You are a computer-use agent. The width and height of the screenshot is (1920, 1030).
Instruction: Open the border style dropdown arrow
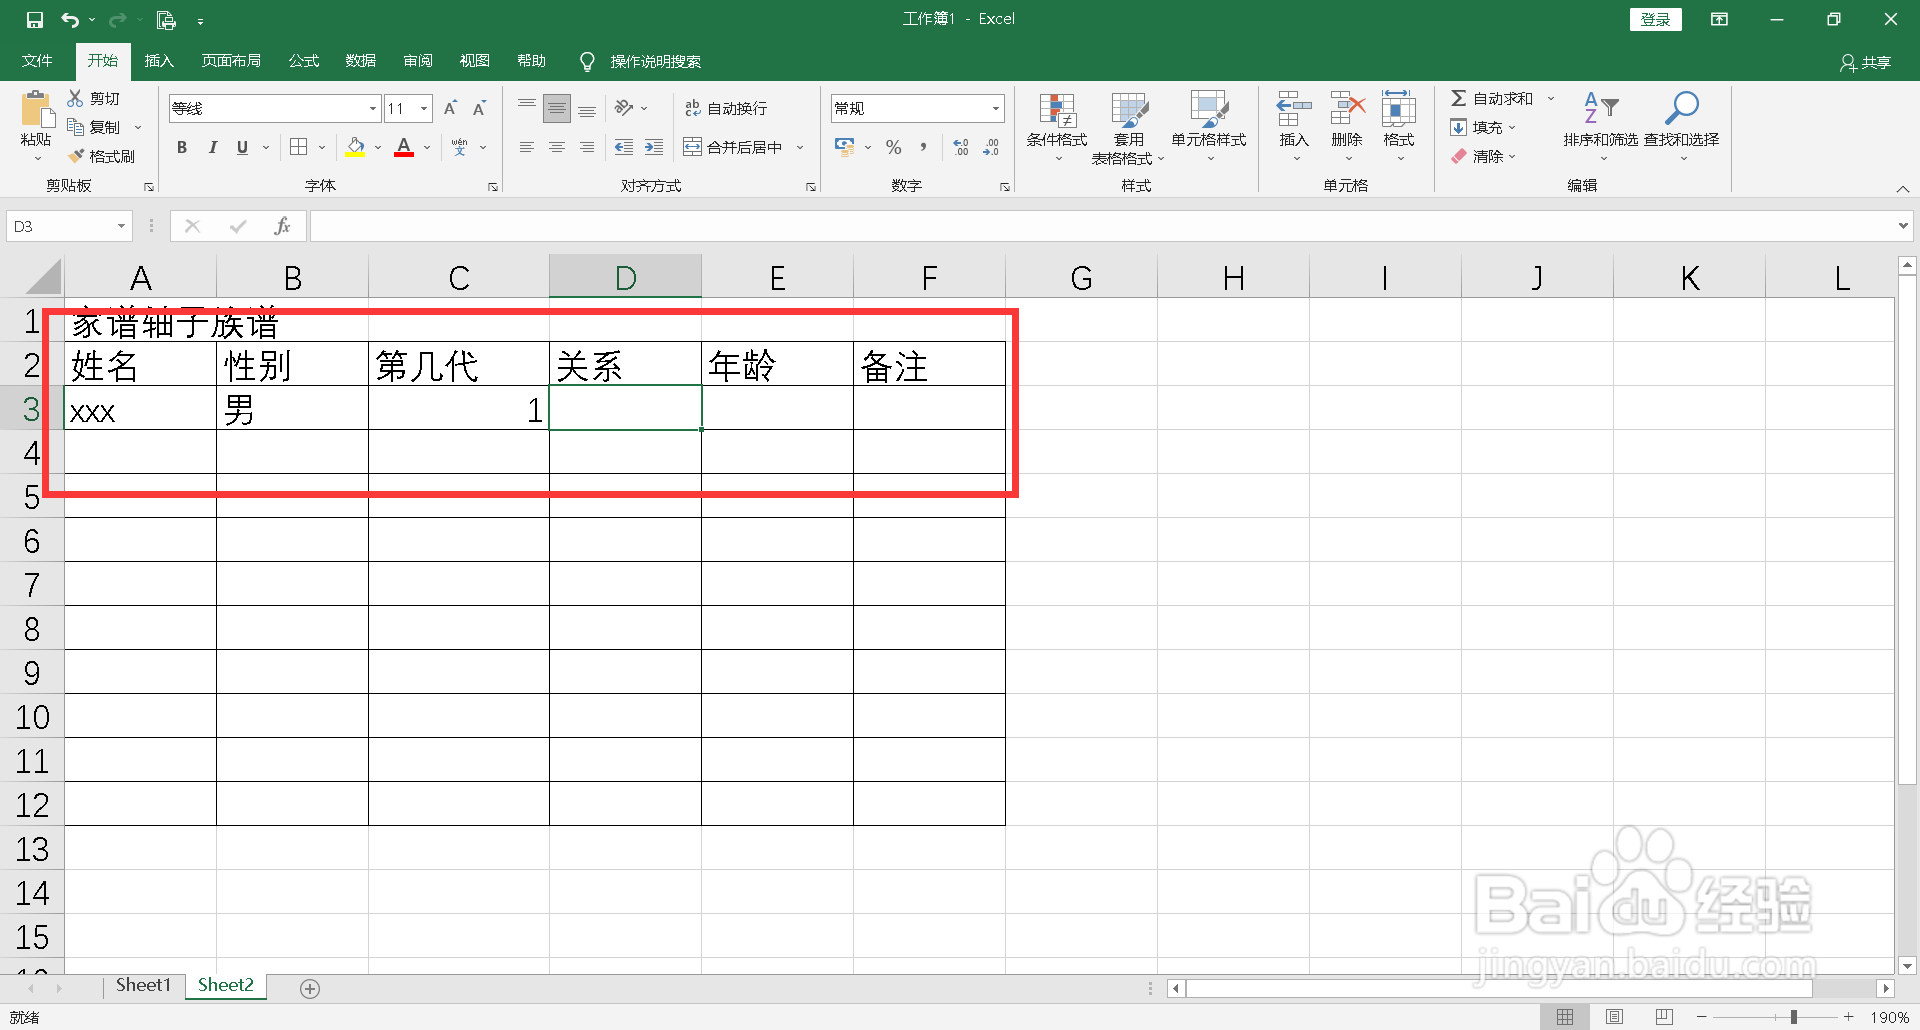[321, 146]
